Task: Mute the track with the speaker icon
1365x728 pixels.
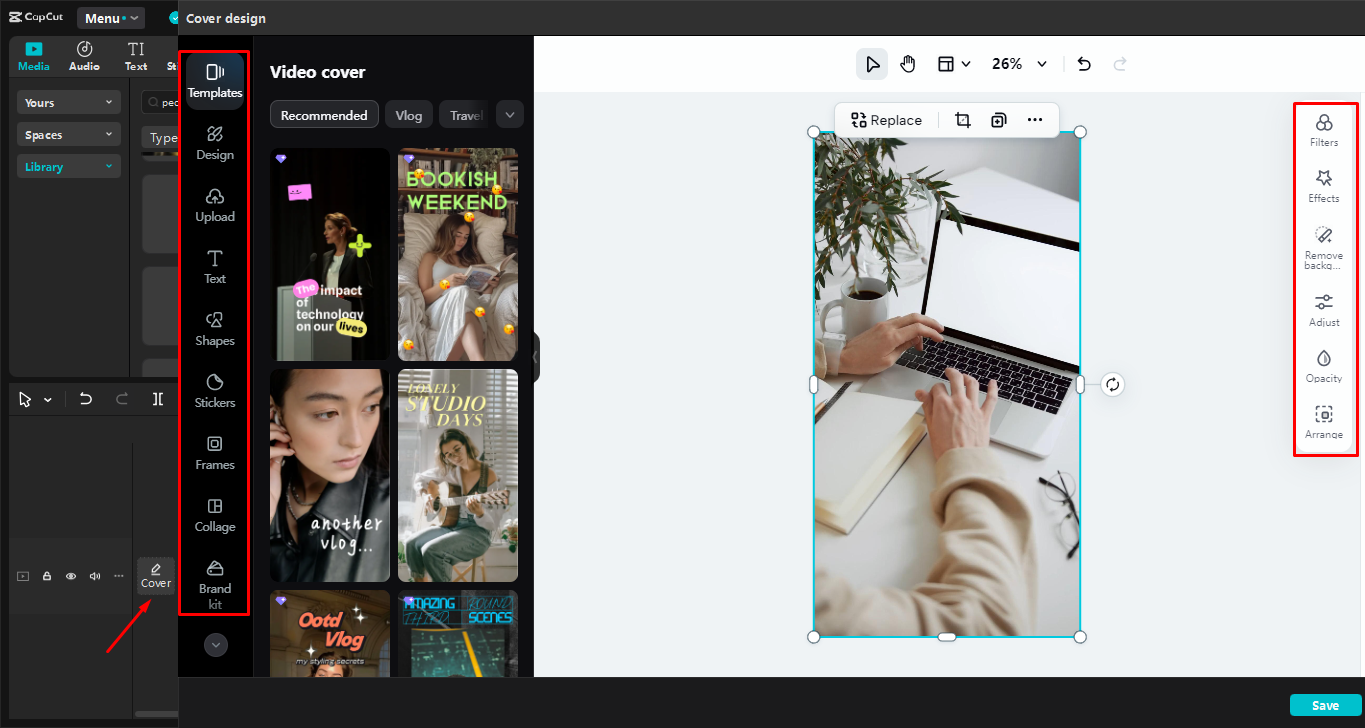Action: pos(94,576)
